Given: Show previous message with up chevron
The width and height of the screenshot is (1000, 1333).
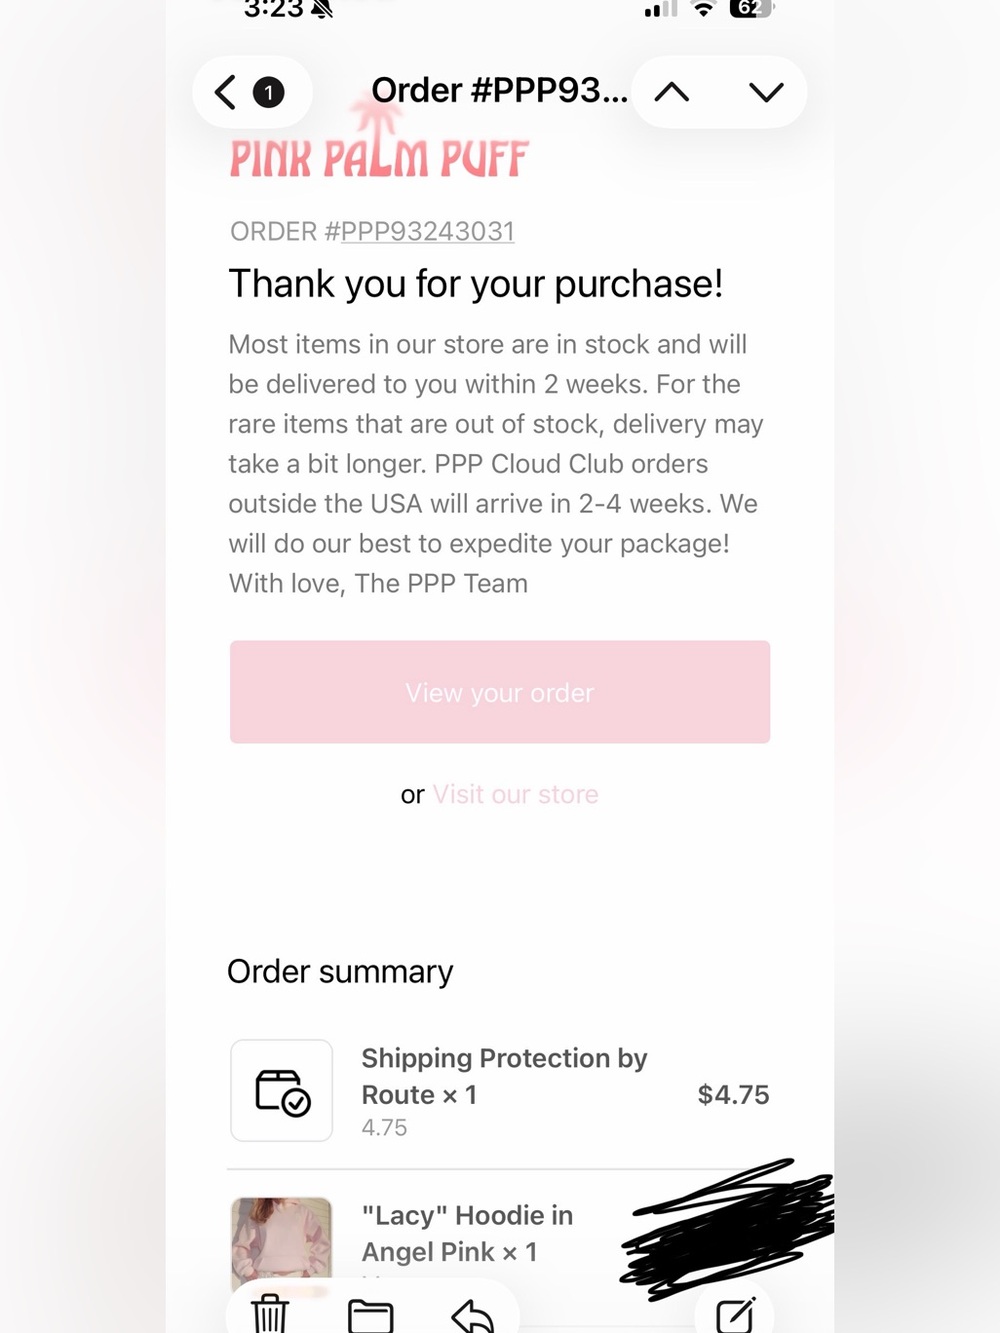Looking at the screenshot, I should (672, 92).
